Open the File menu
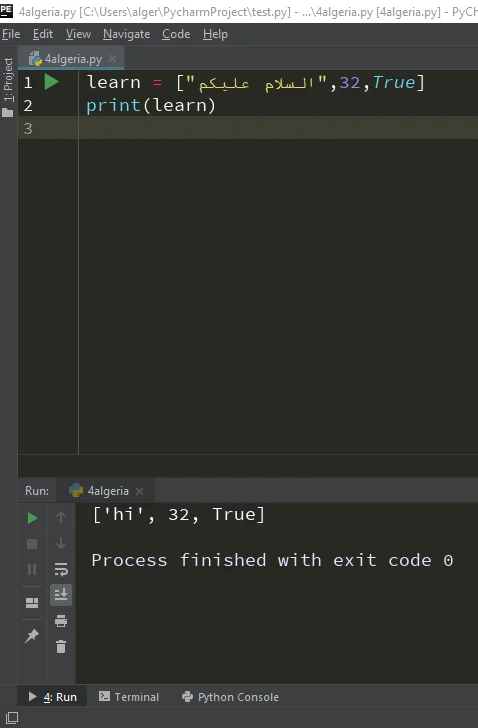478x728 pixels. pos(11,34)
